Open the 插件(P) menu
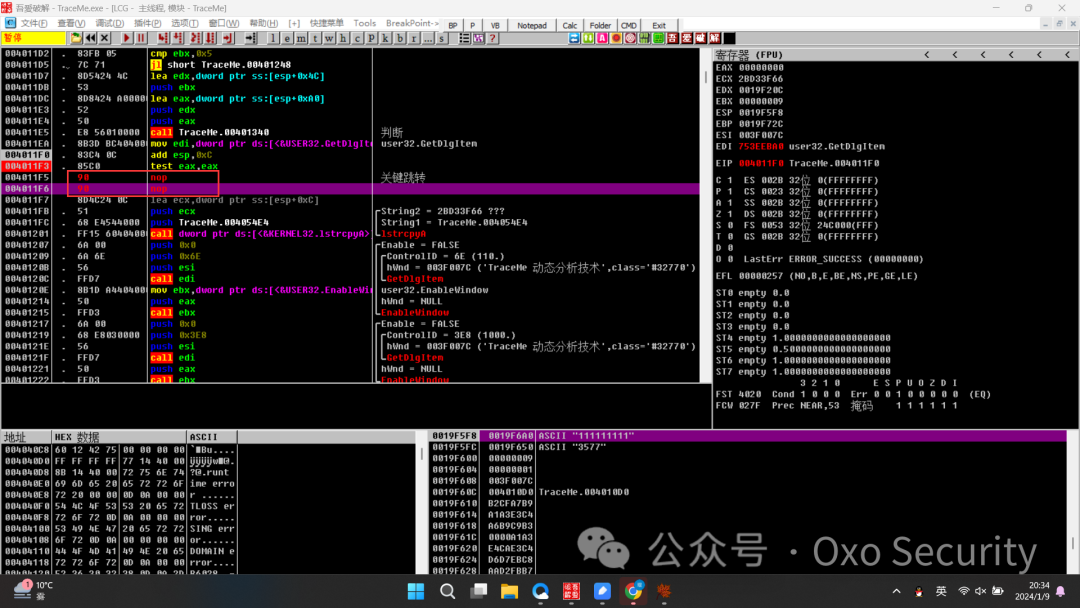The image size is (1080, 608). (x=147, y=23)
